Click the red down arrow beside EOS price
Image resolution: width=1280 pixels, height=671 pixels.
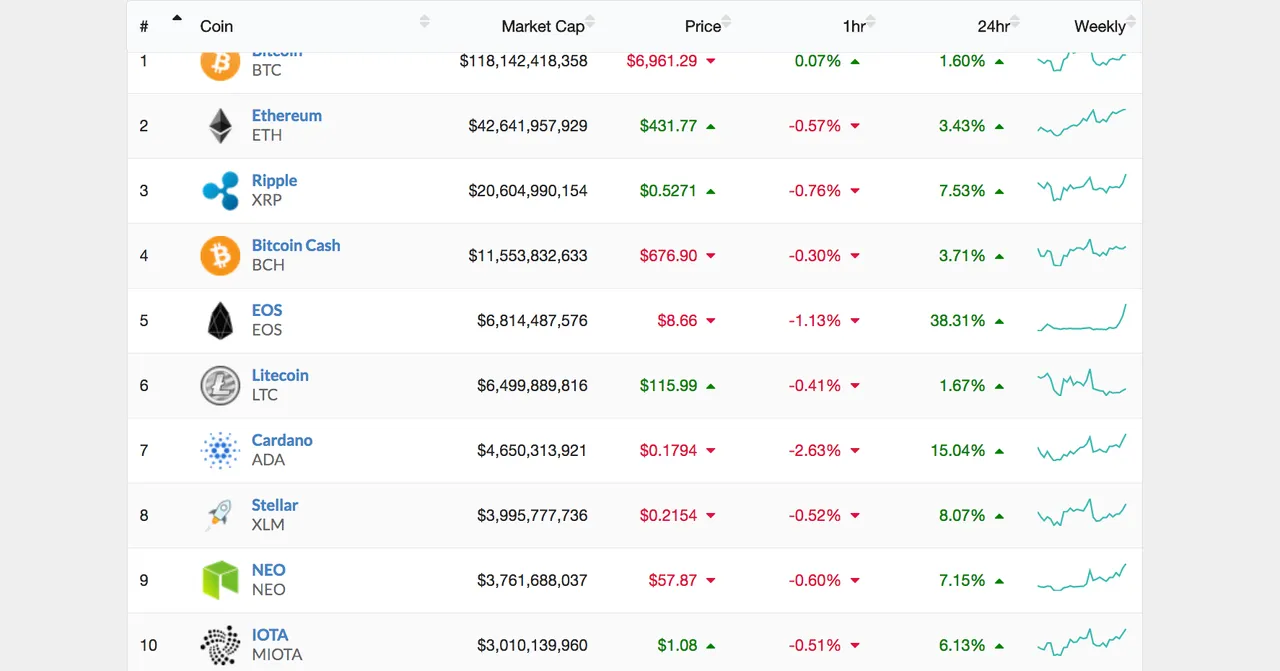(711, 321)
